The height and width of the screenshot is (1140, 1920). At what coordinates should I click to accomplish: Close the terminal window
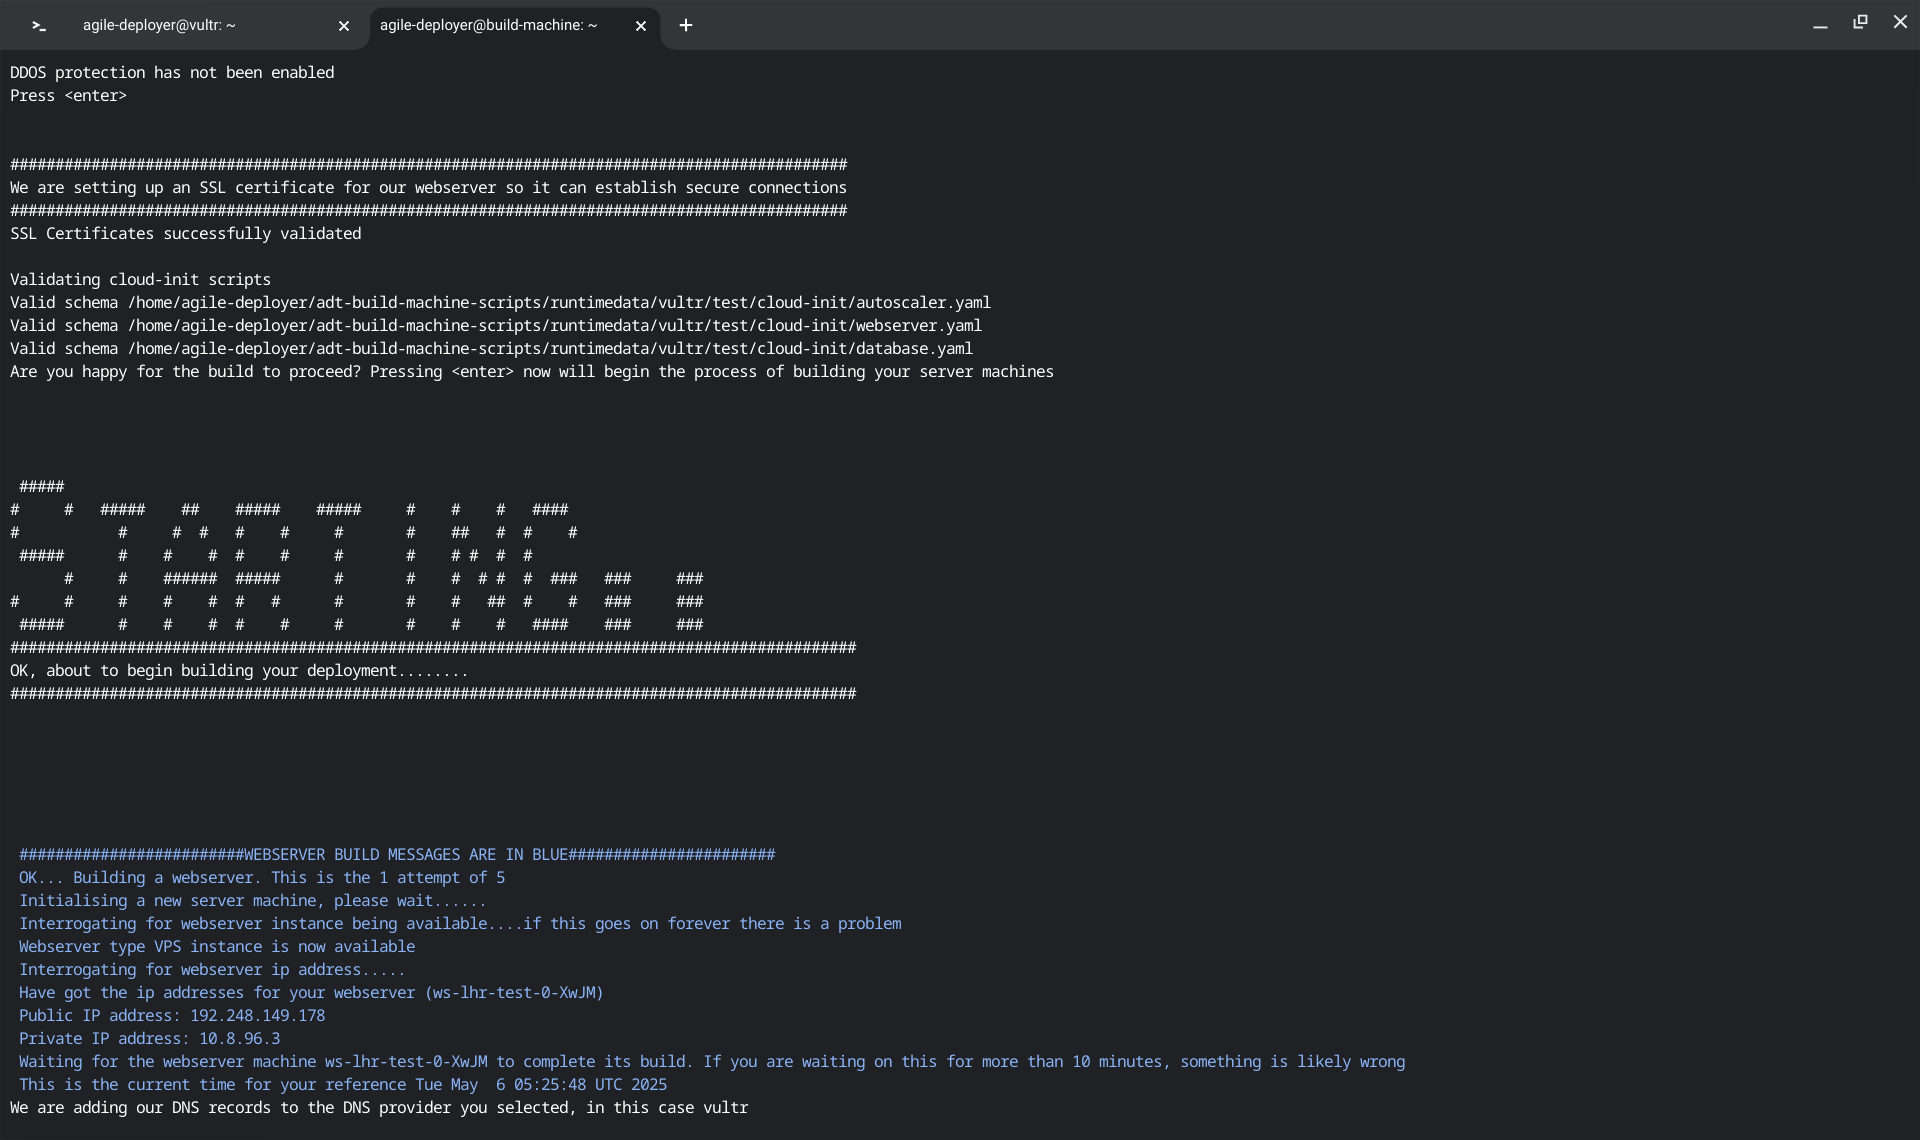[1900, 22]
